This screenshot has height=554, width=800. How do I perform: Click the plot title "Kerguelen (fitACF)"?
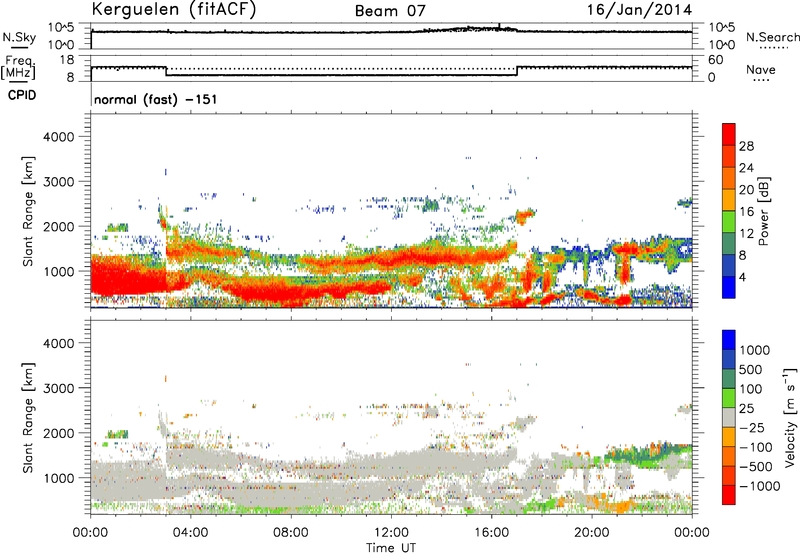point(173,10)
